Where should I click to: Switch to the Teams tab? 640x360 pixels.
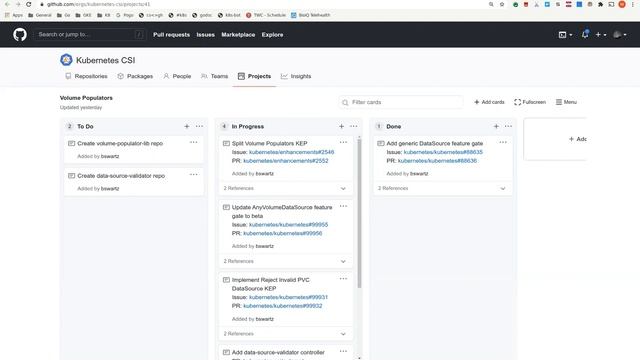214,76
